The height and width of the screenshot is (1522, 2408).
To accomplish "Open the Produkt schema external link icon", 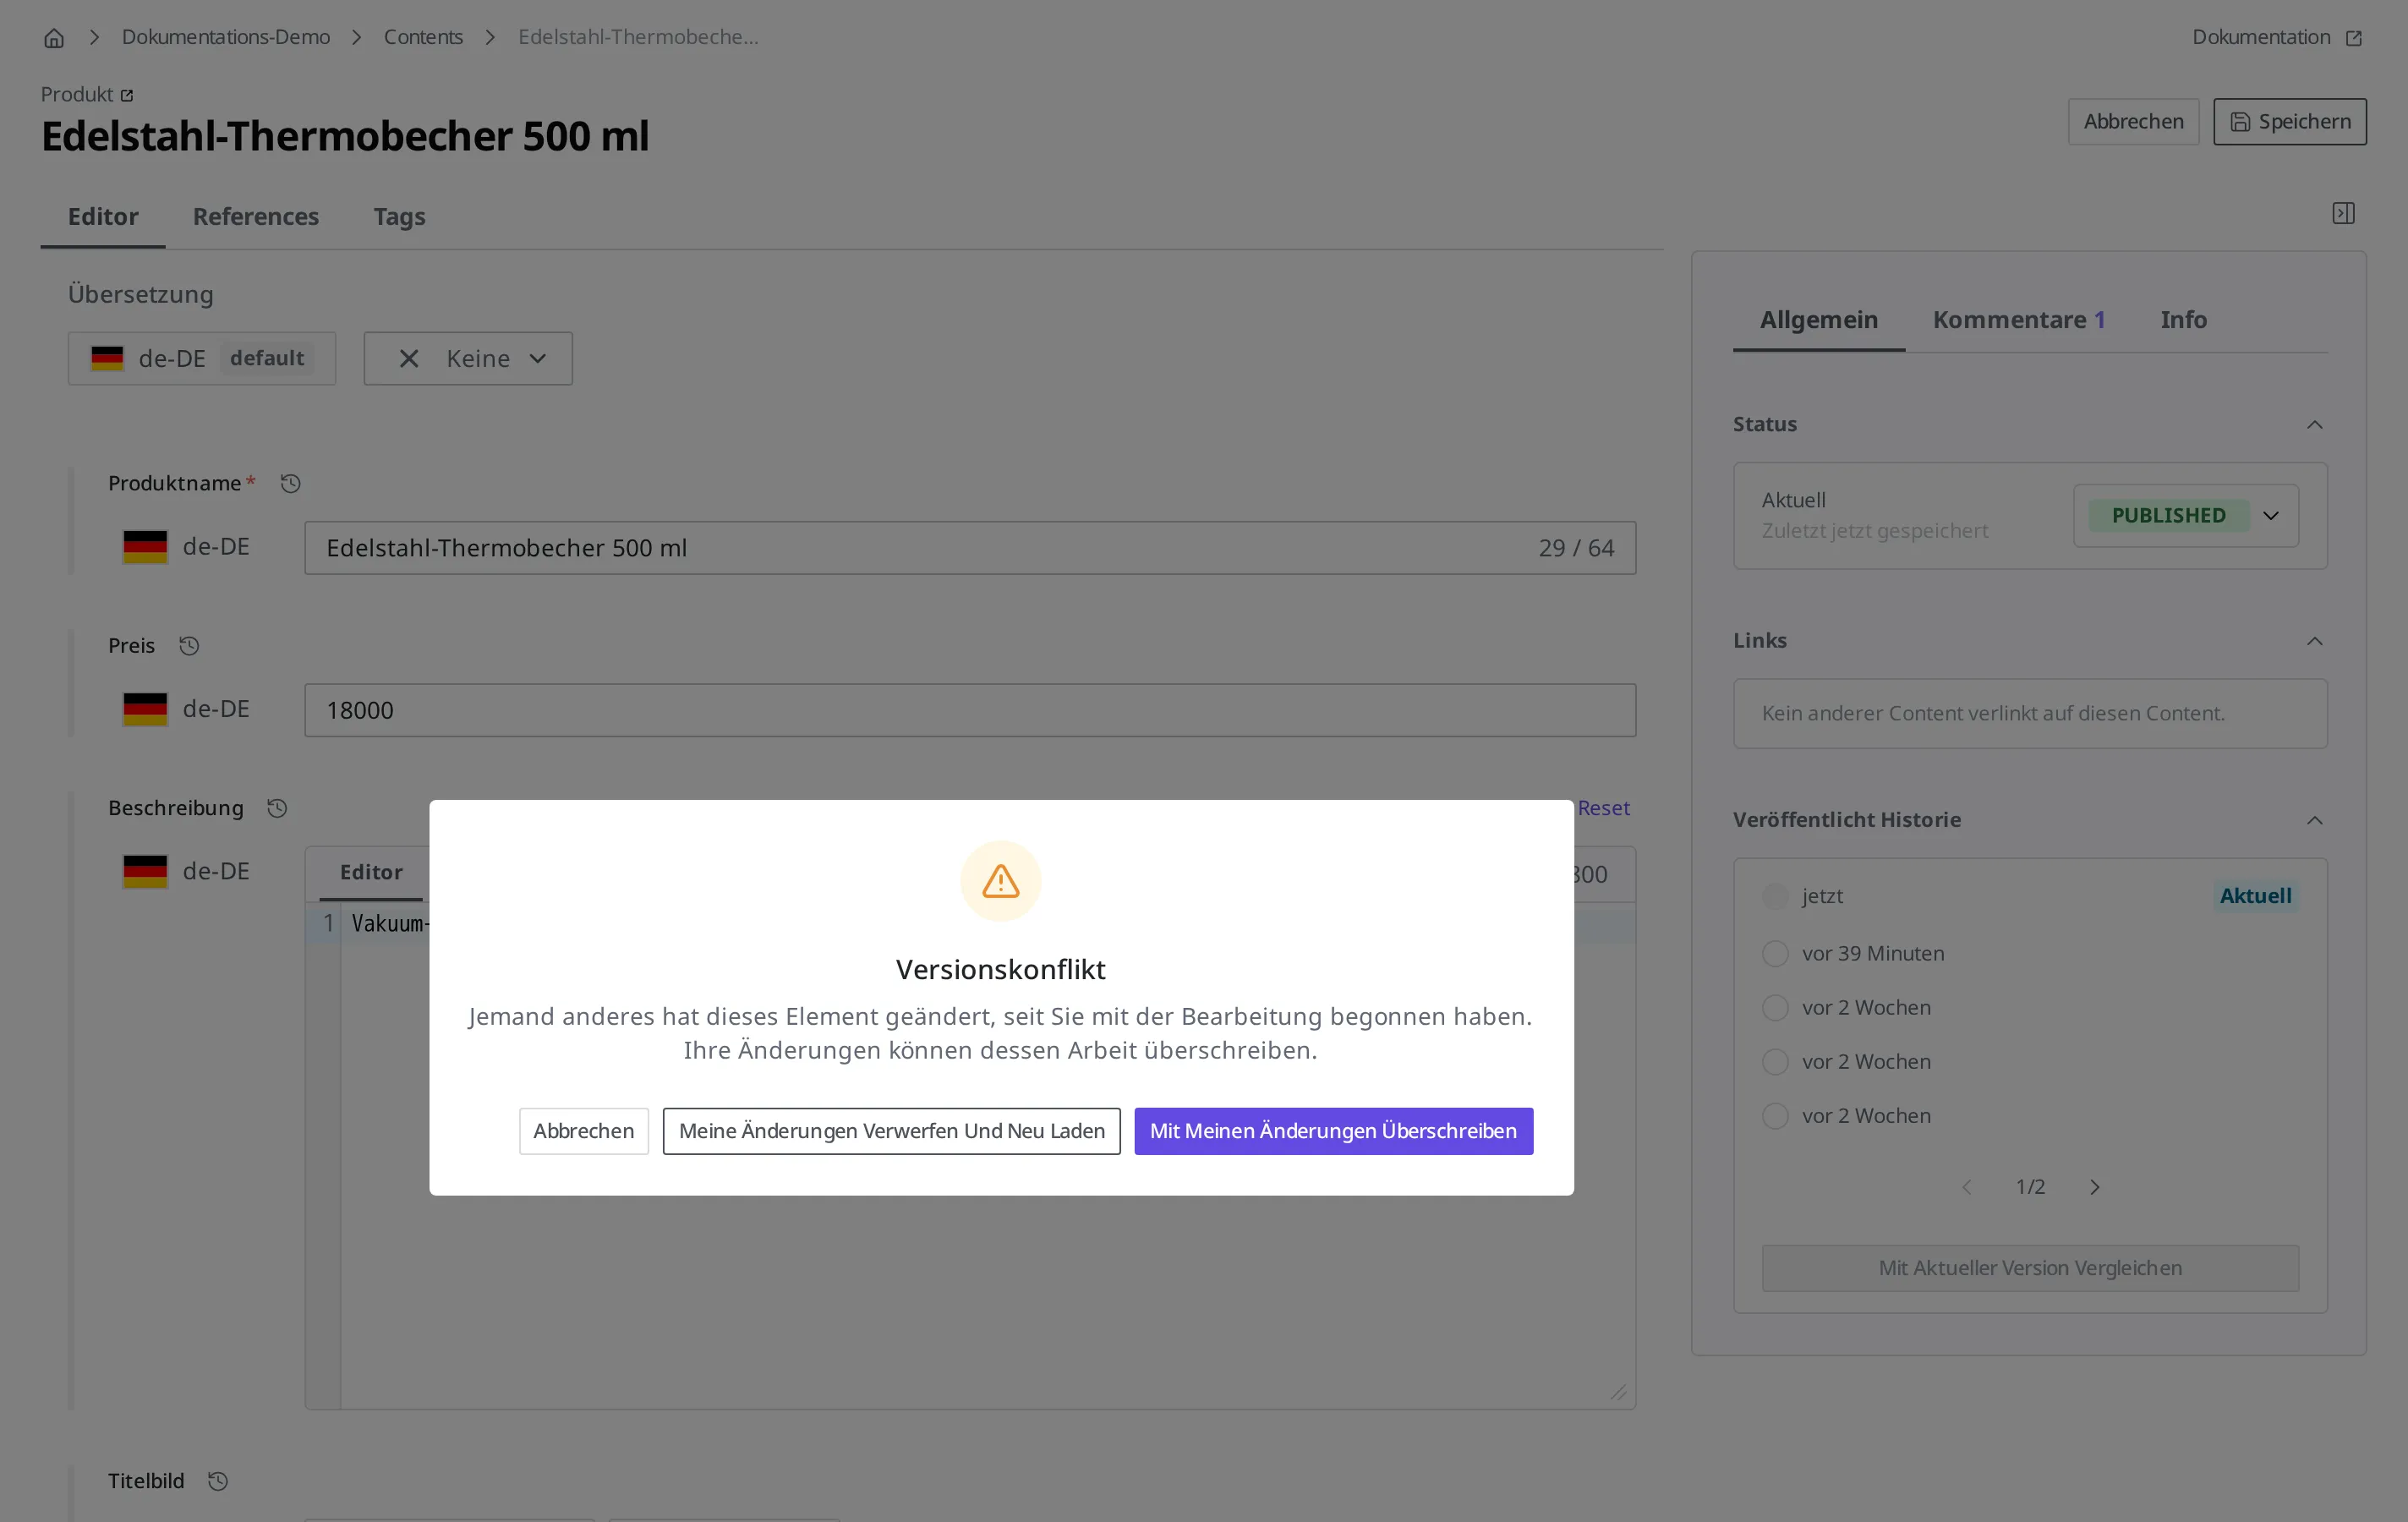I will [x=127, y=96].
